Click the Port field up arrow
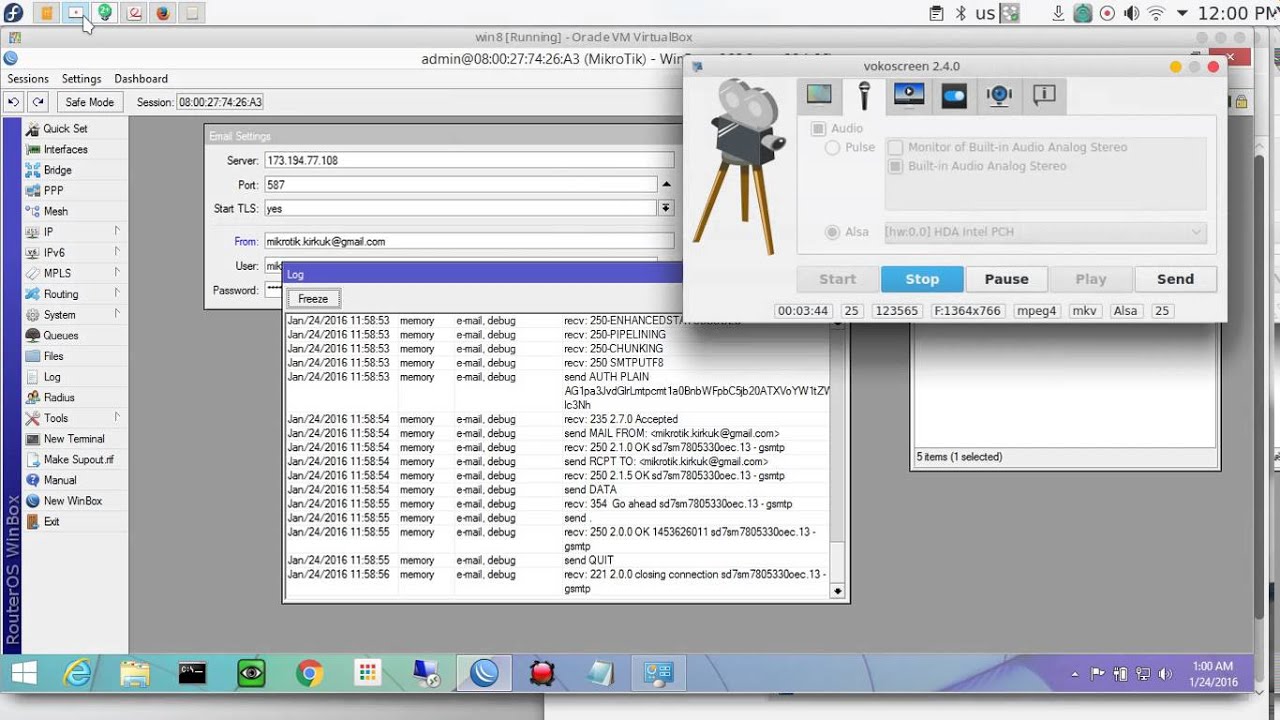Viewport: 1280px width, 720px height. coord(666,184)
